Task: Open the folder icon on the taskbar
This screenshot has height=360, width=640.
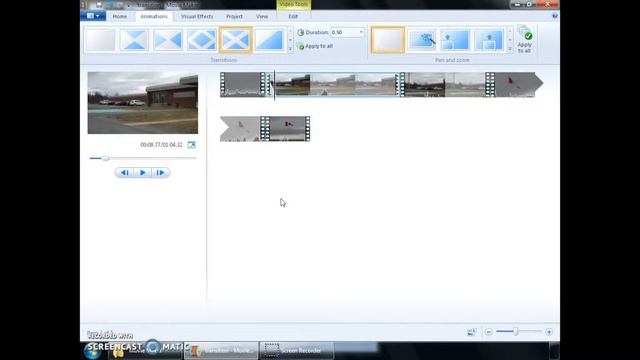Action: point(118,351)
